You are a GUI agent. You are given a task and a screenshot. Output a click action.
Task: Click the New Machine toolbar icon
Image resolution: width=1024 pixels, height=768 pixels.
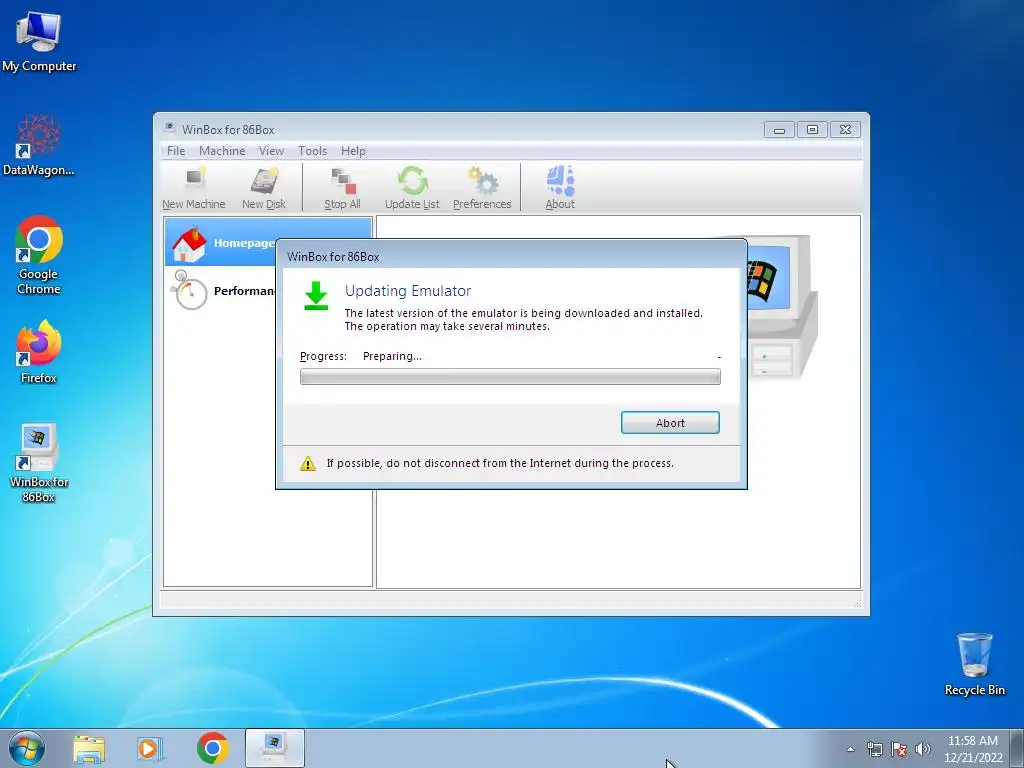193,188
